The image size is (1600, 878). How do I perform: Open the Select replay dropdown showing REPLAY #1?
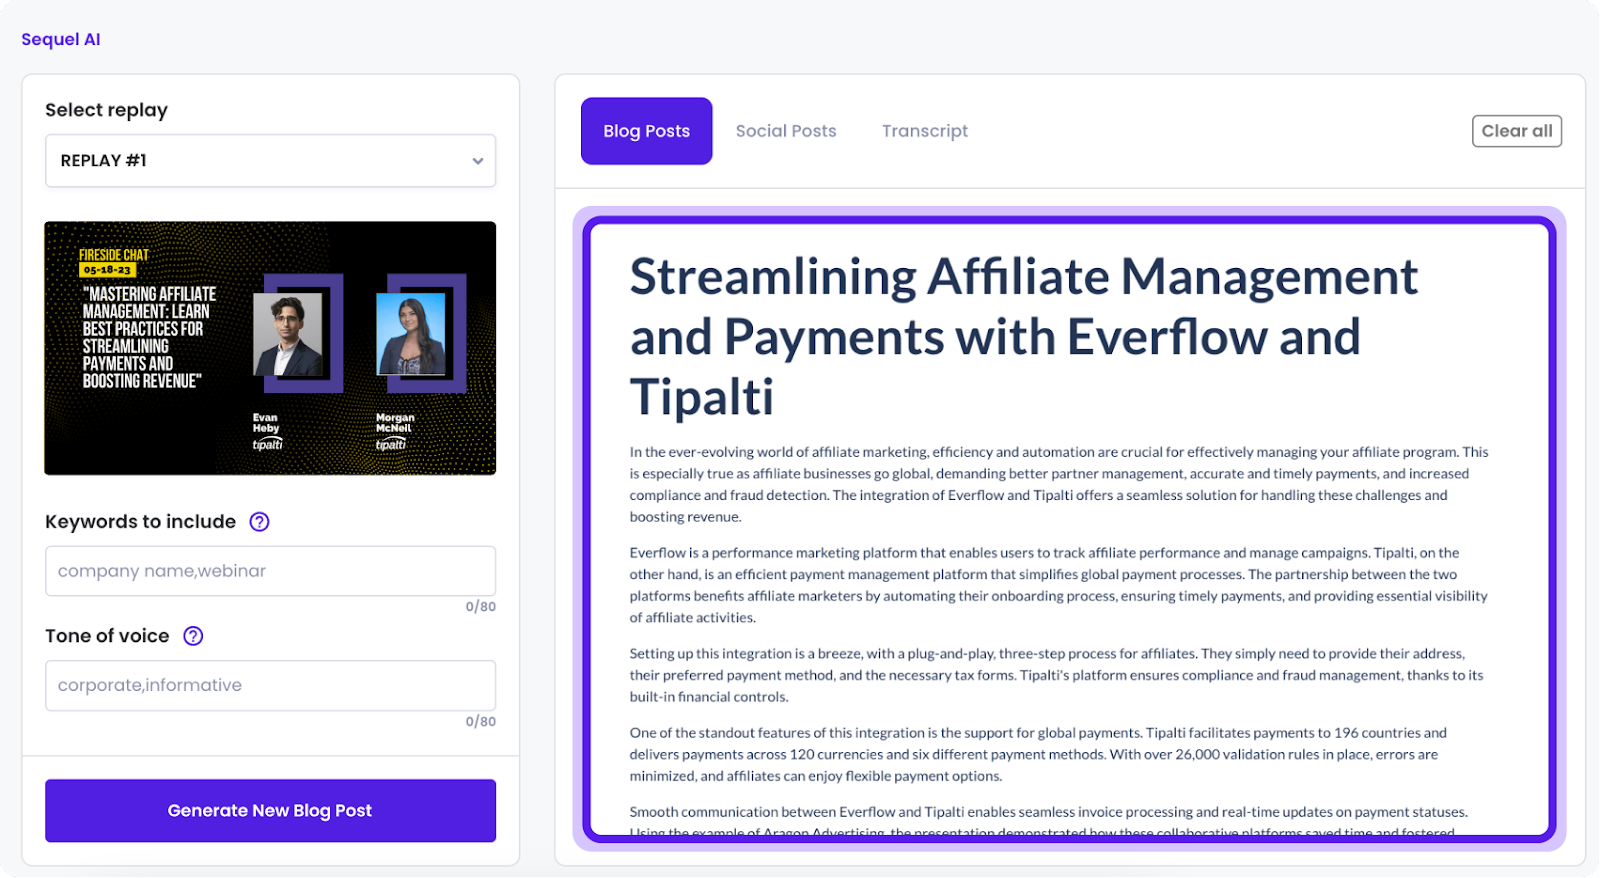(x=270, y=161)
